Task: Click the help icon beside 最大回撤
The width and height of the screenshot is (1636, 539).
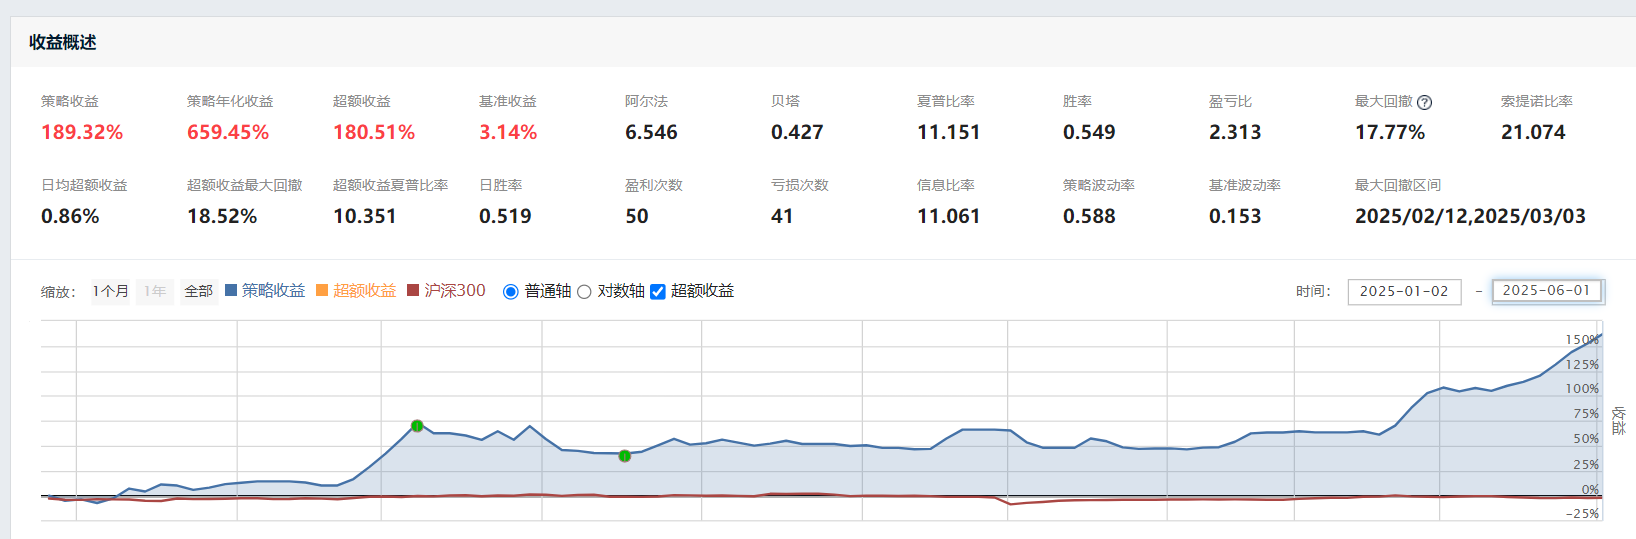Action: 1425,102
